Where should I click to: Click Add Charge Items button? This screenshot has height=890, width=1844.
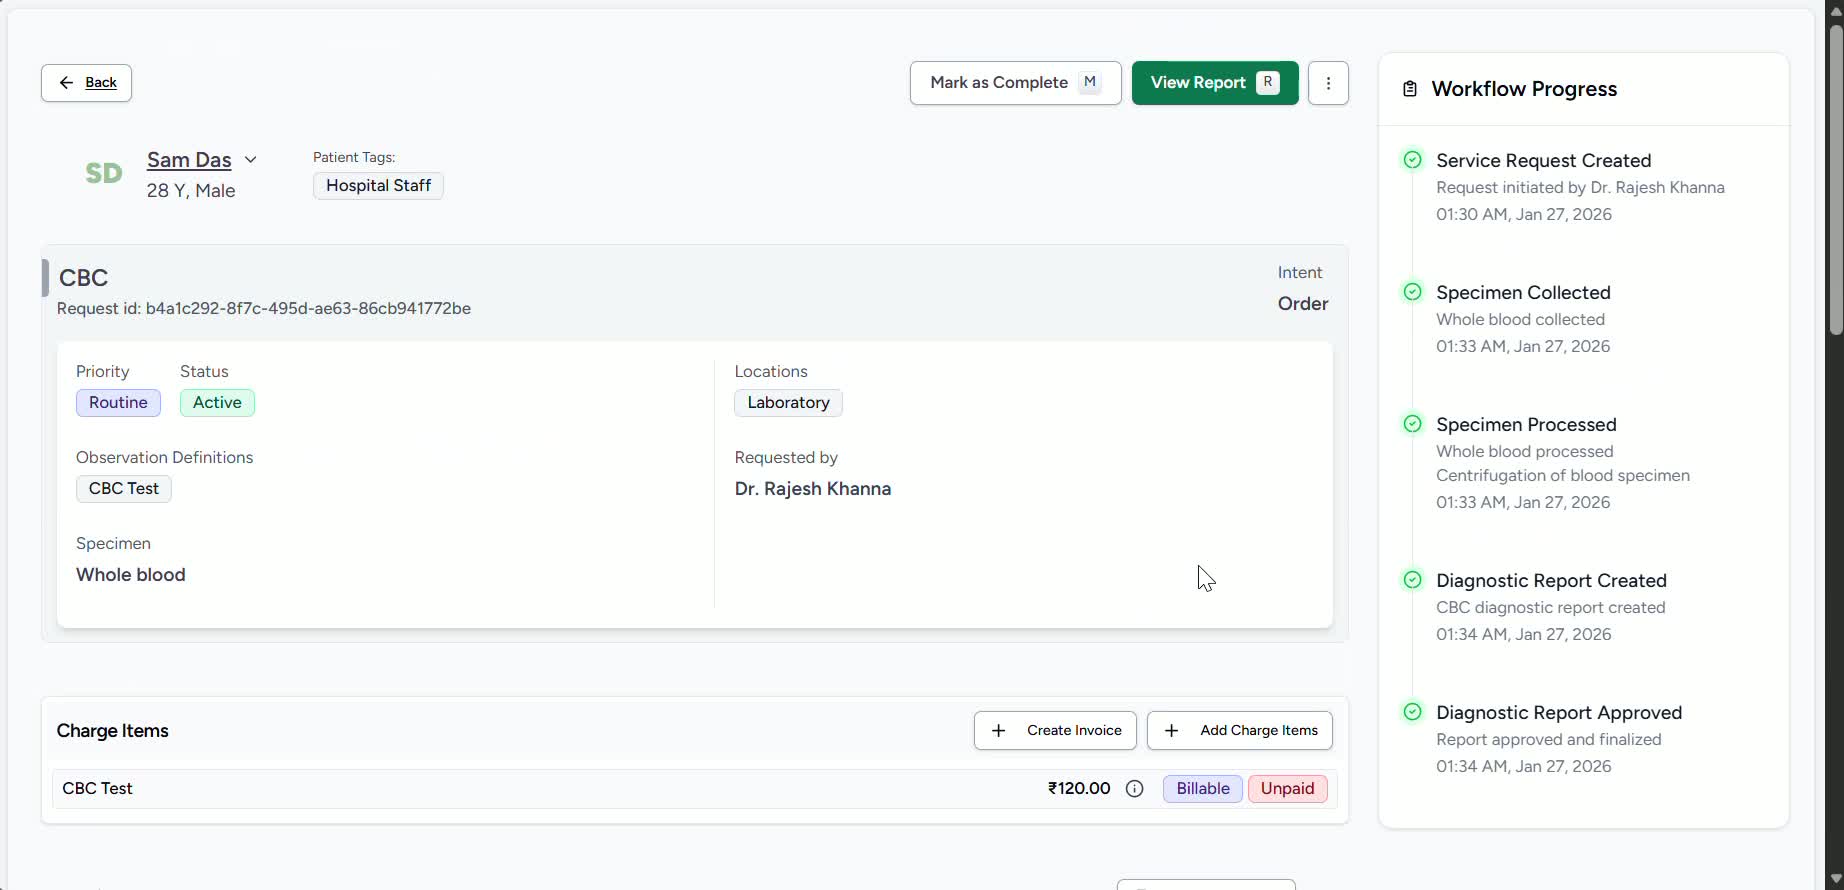pyautogui.click(x=1240, y=731)
